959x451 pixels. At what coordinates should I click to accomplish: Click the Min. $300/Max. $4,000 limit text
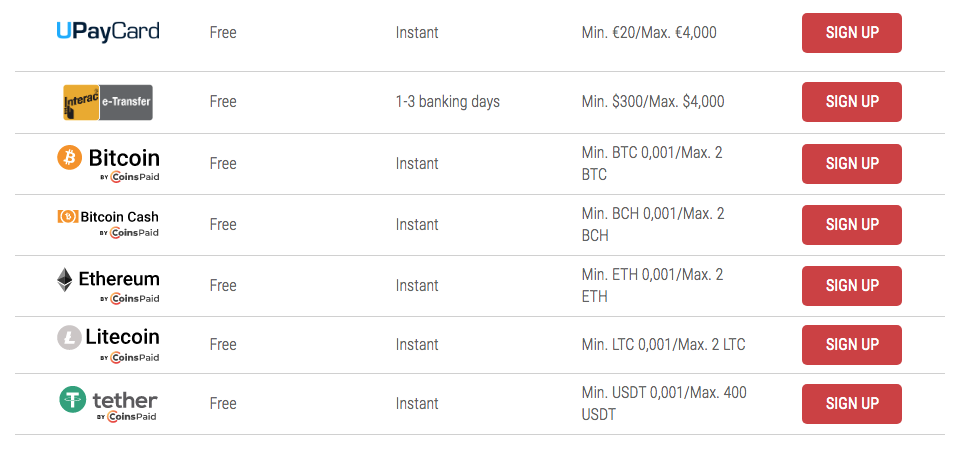(653, 102)
